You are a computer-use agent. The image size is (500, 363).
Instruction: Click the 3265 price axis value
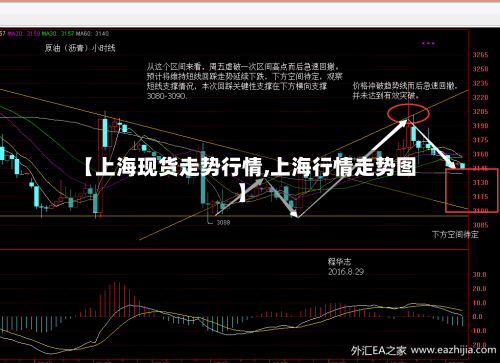480,55
